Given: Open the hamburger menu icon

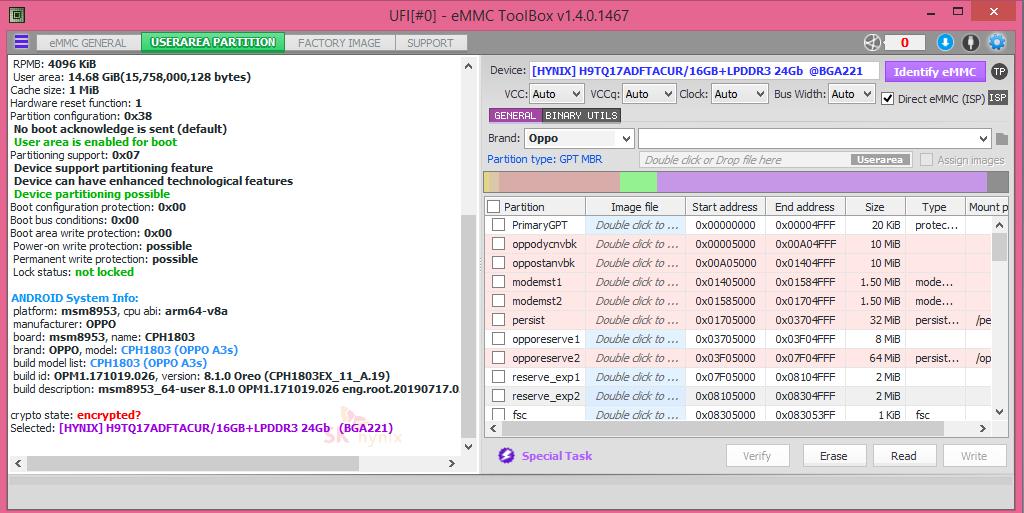Looking at the screenshot, I should pyautogui.click(x=22, y=42).
